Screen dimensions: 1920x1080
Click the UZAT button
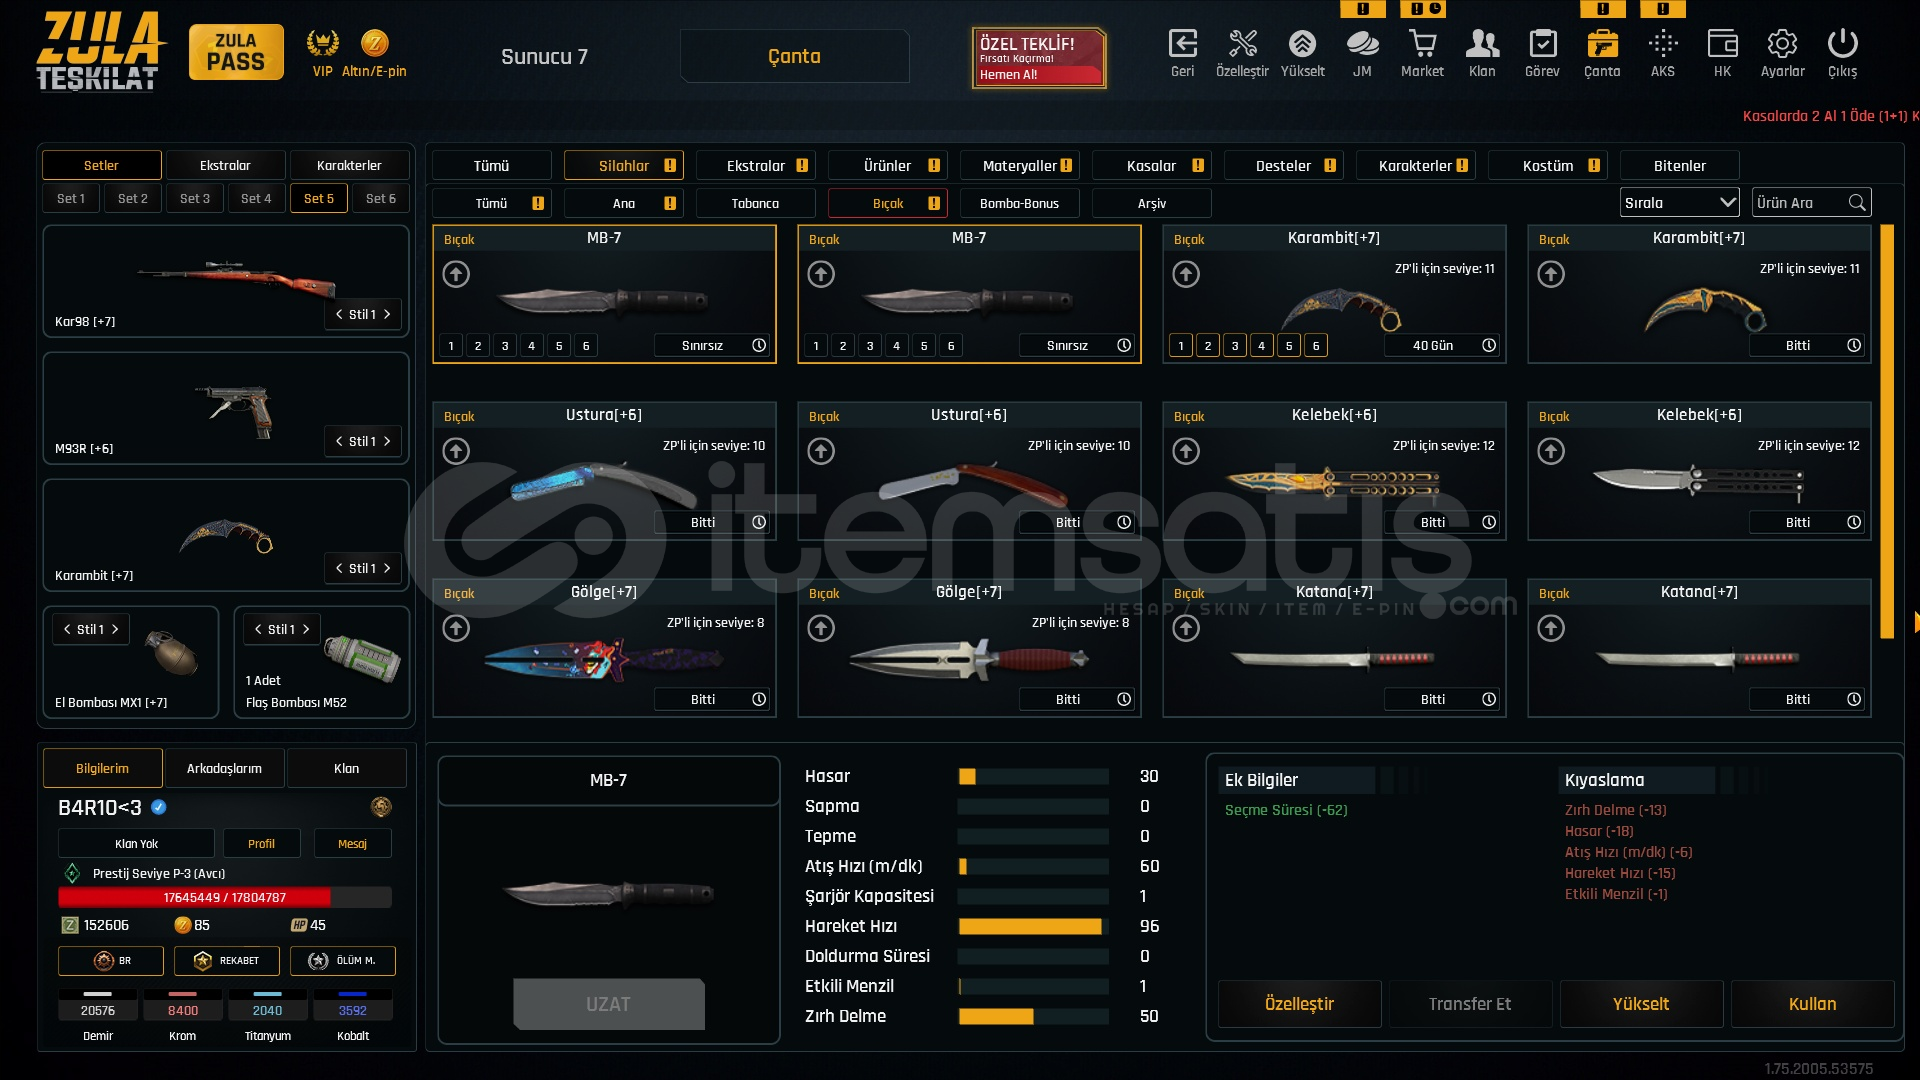608,1004
